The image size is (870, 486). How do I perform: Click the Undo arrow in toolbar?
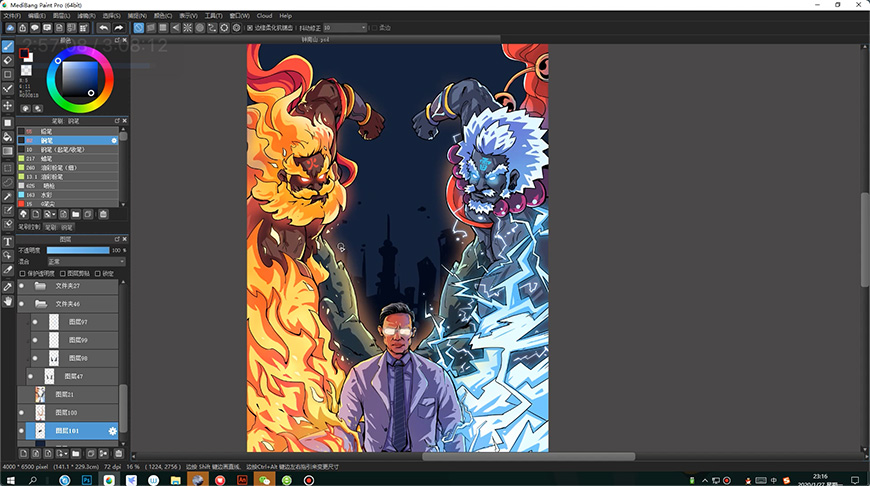(104, 28)
